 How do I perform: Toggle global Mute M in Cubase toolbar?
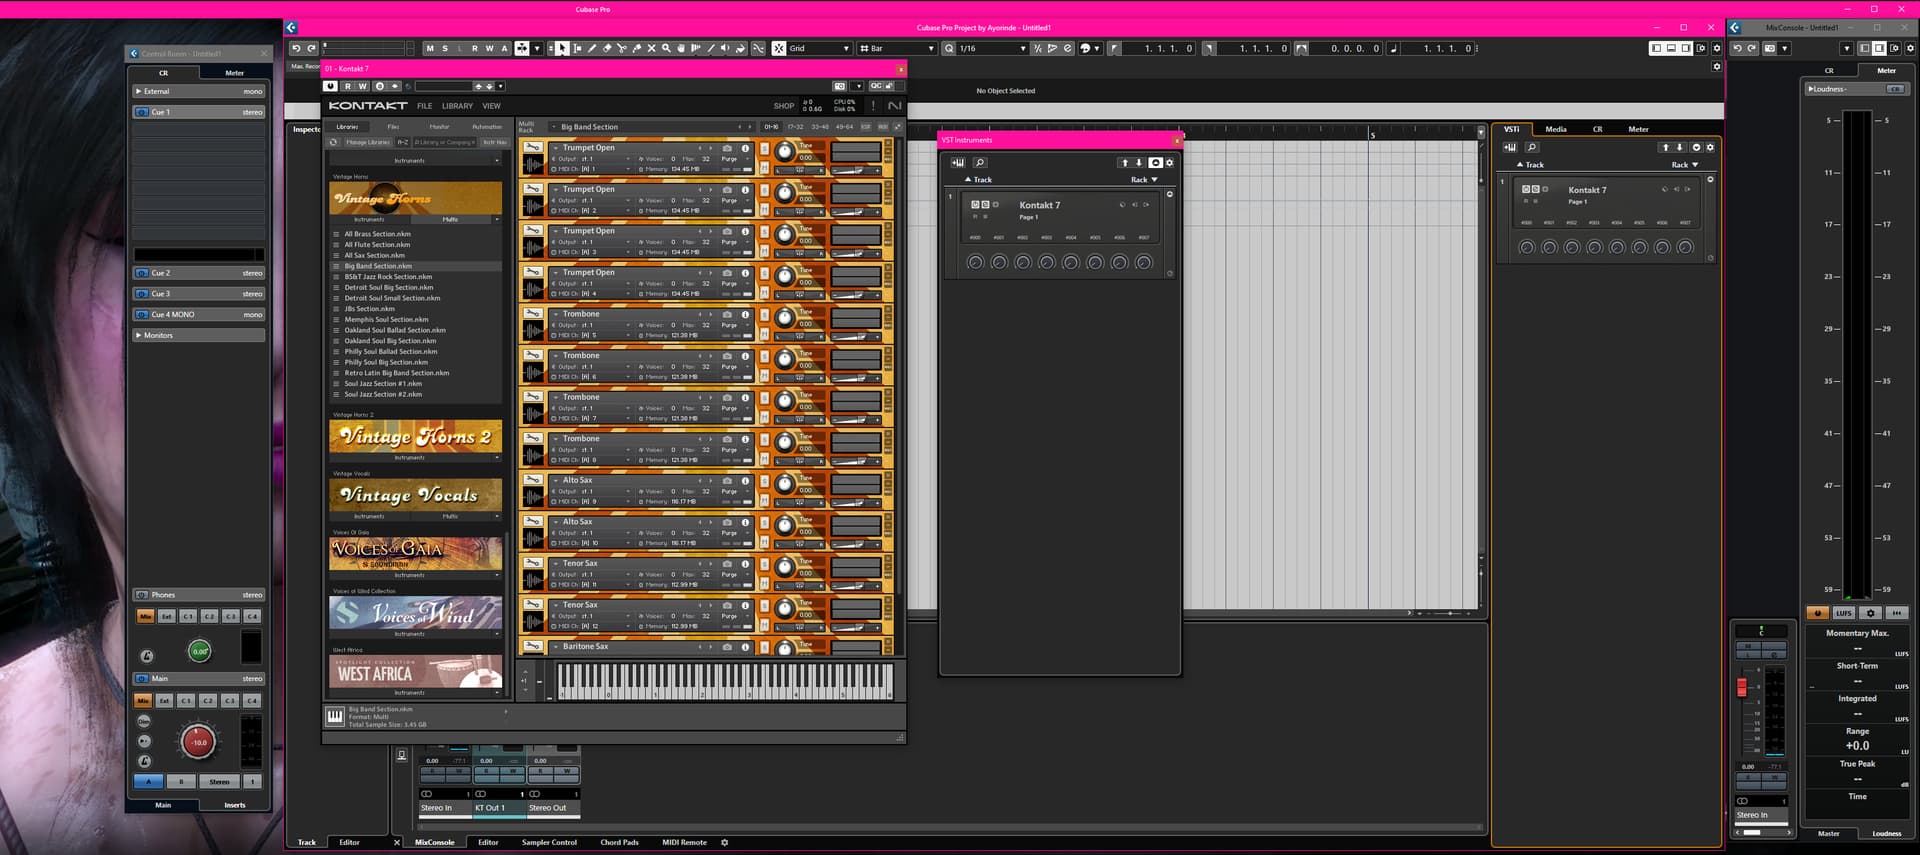pyautogui.click(x=430, y=48)
